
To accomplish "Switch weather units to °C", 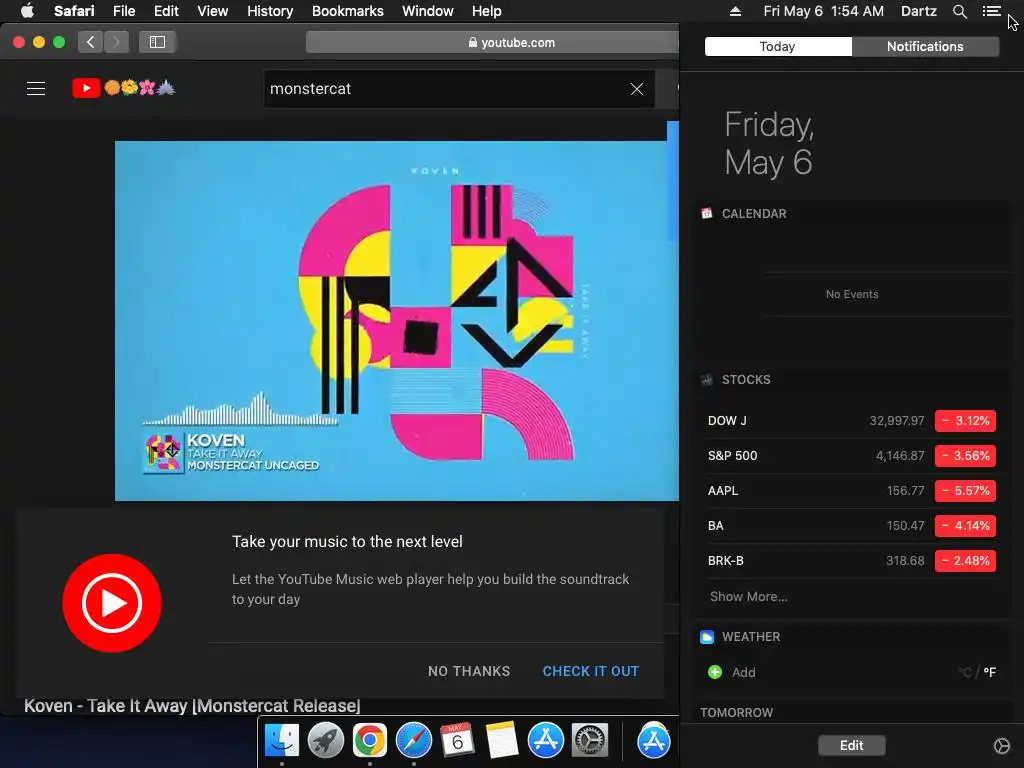I will [x=965, y=672].
